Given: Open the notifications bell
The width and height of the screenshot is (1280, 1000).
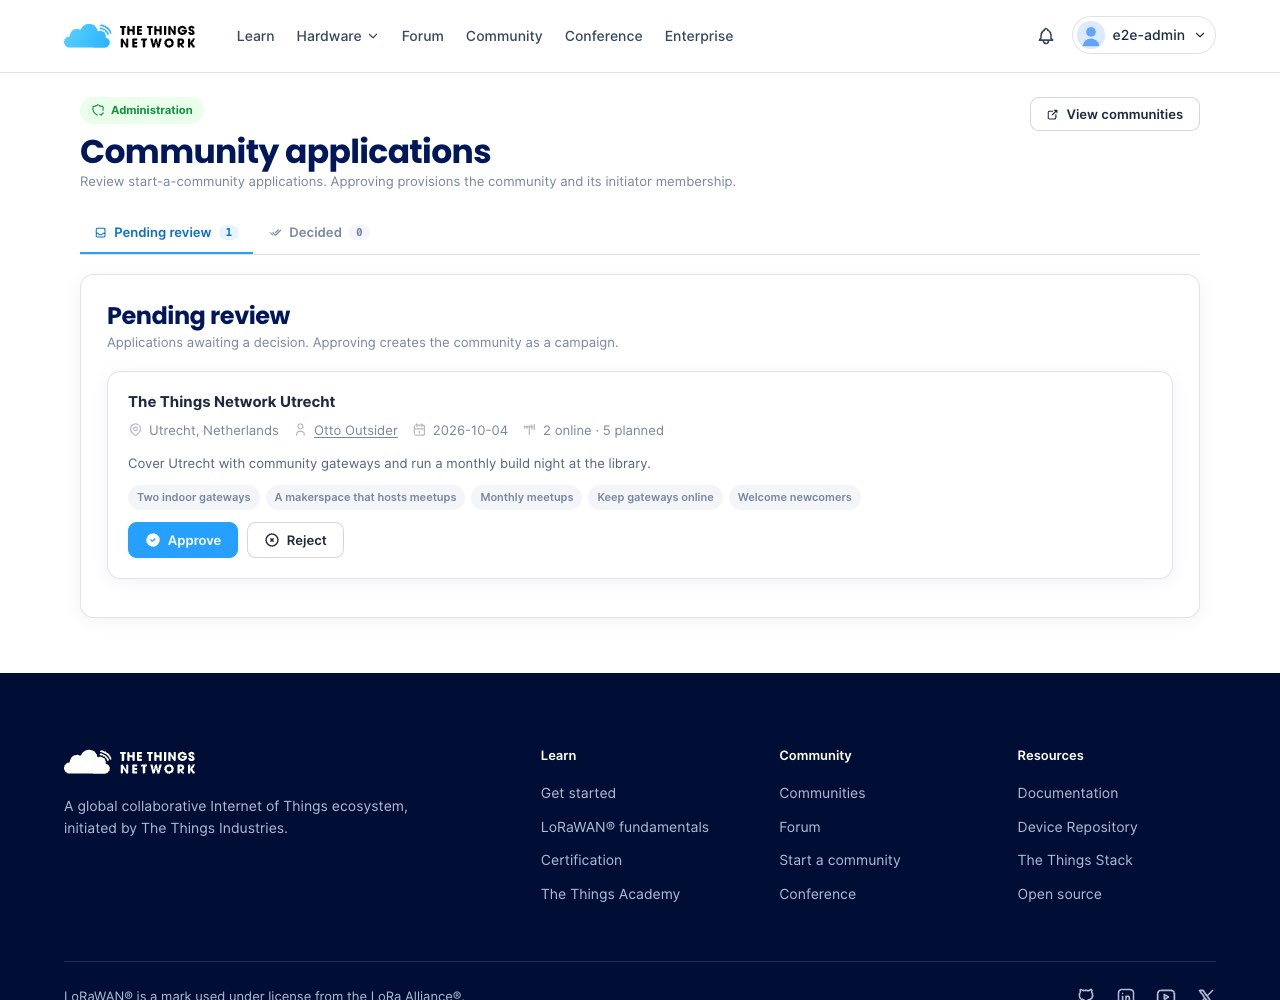Looking at the screenshot, I should coord(1046,36).
